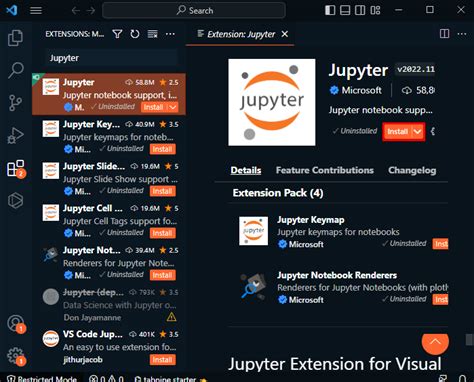Open Jupyter Notebook Renderers in the Extension Pack
Viewport: 474px width, 382px height.
click(x=337, y=275)
